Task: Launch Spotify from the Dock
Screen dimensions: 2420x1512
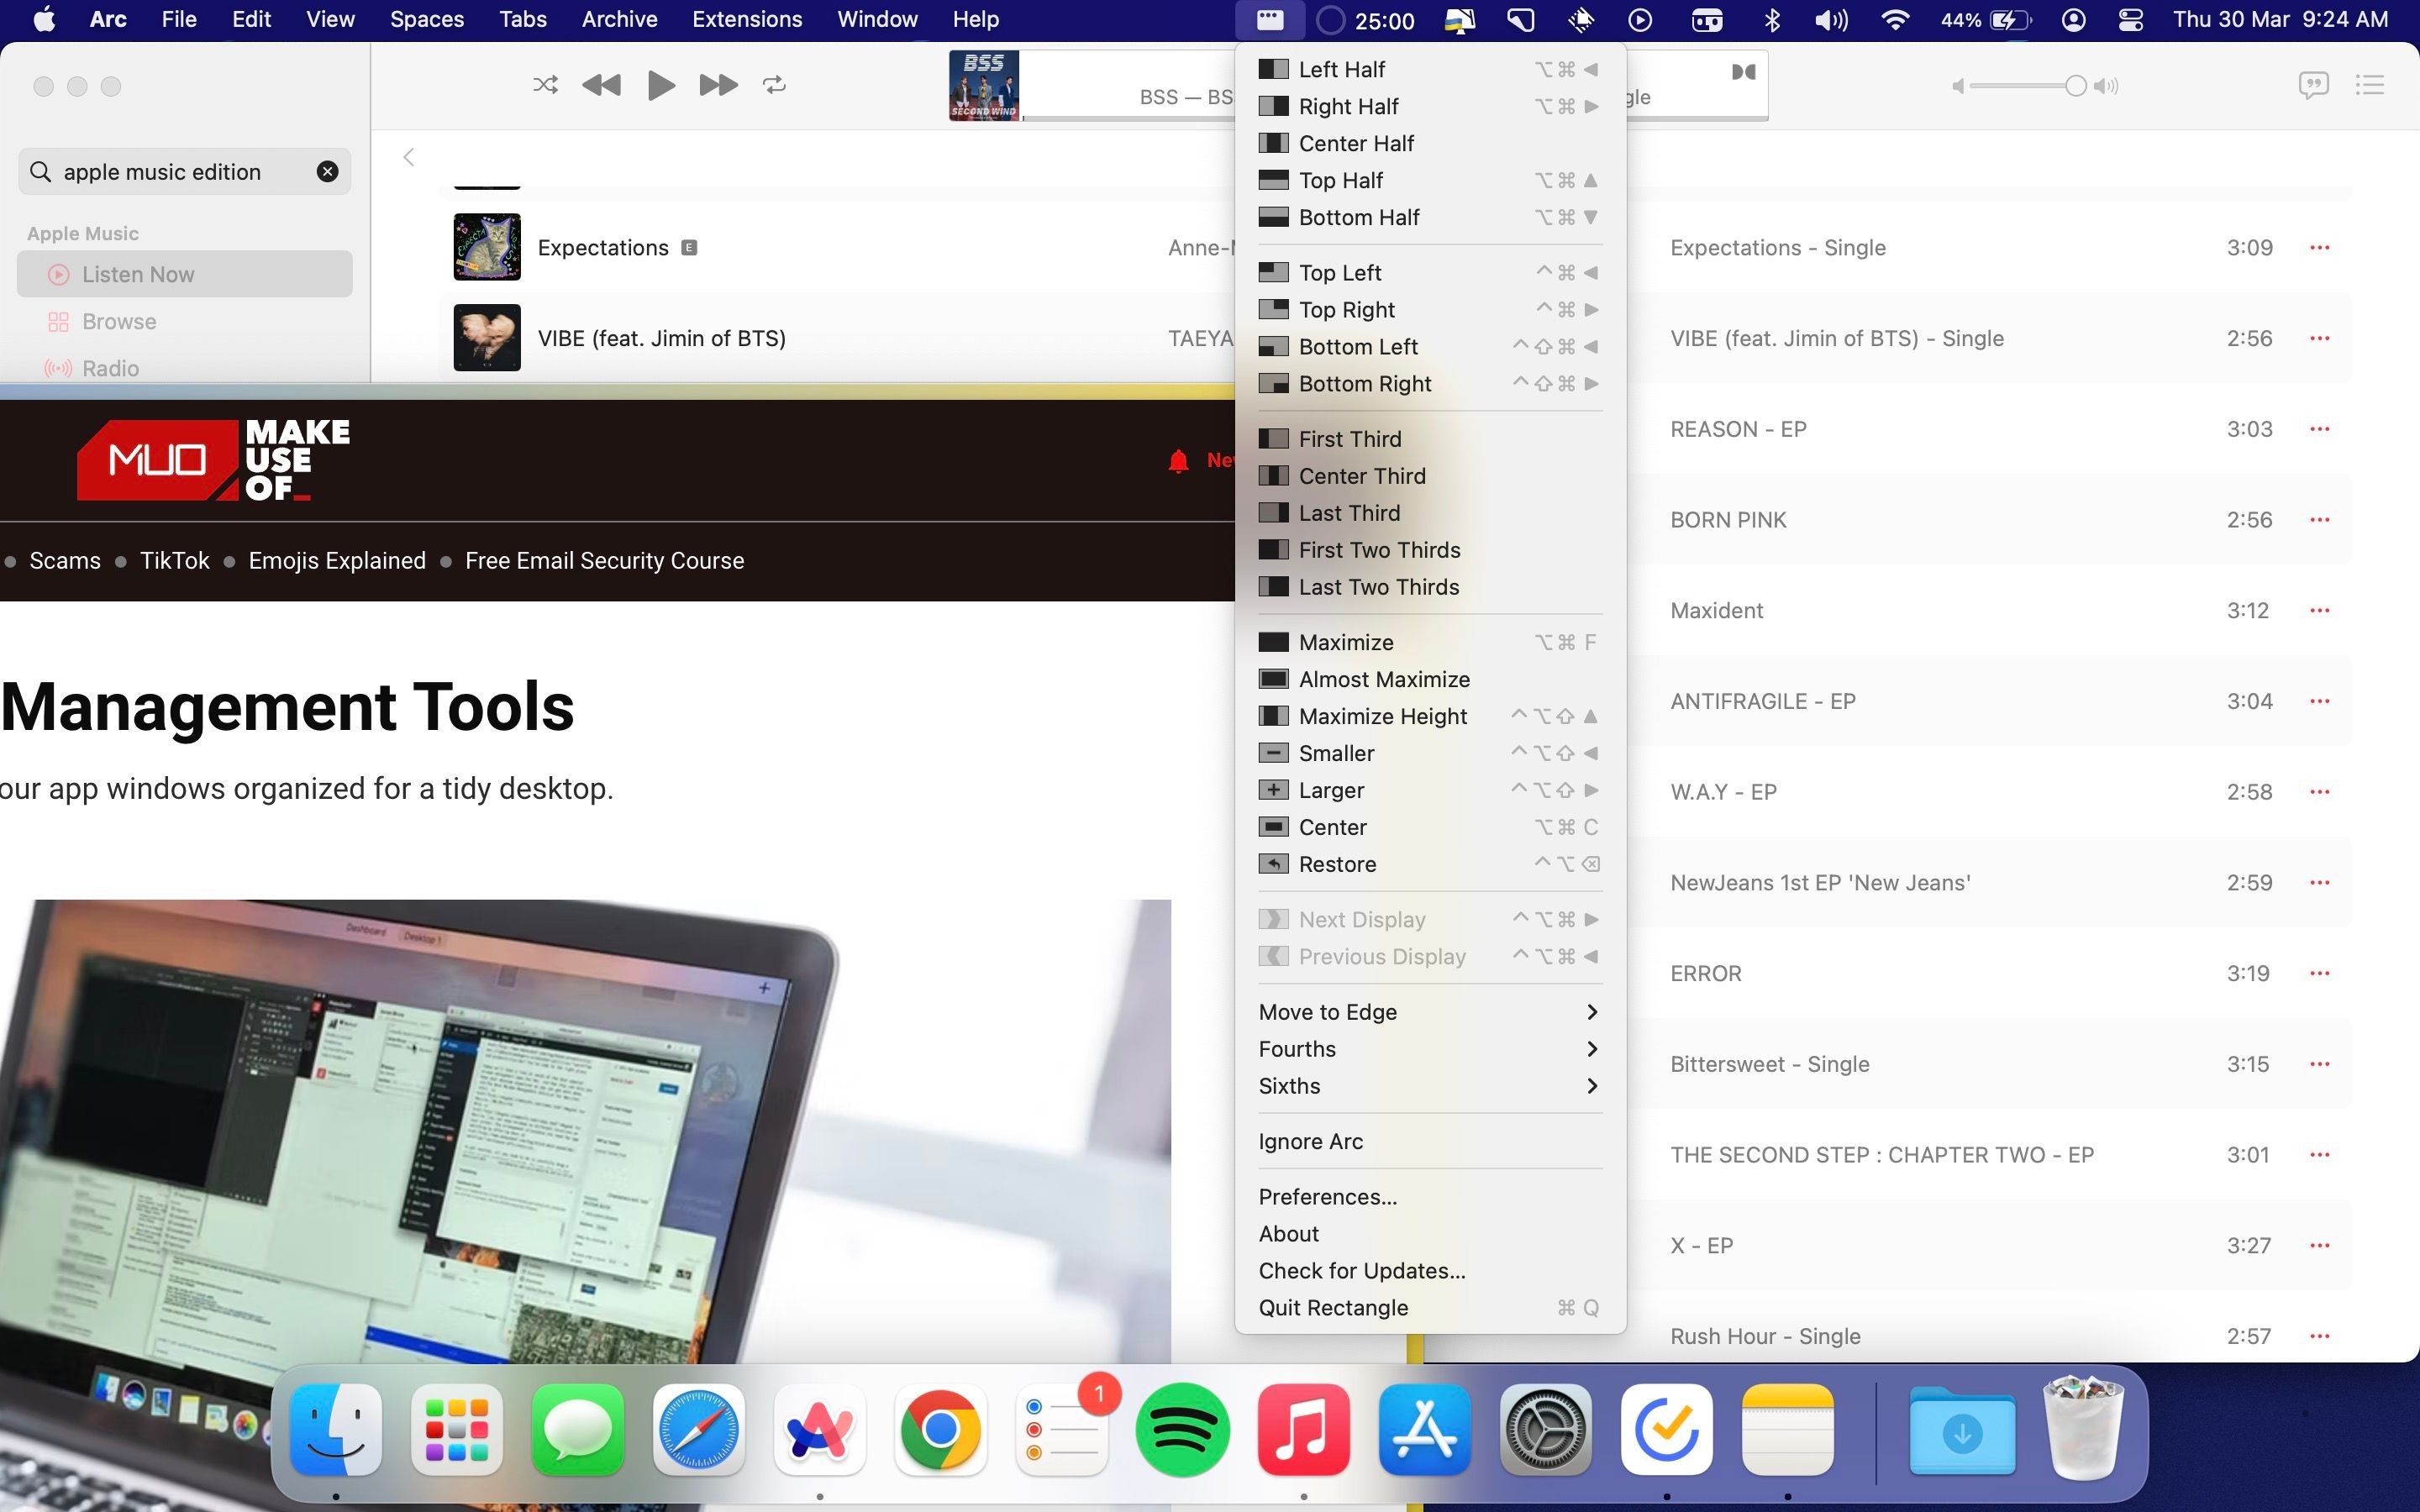Action: pyautogui.click(x=1183, y=1430)
